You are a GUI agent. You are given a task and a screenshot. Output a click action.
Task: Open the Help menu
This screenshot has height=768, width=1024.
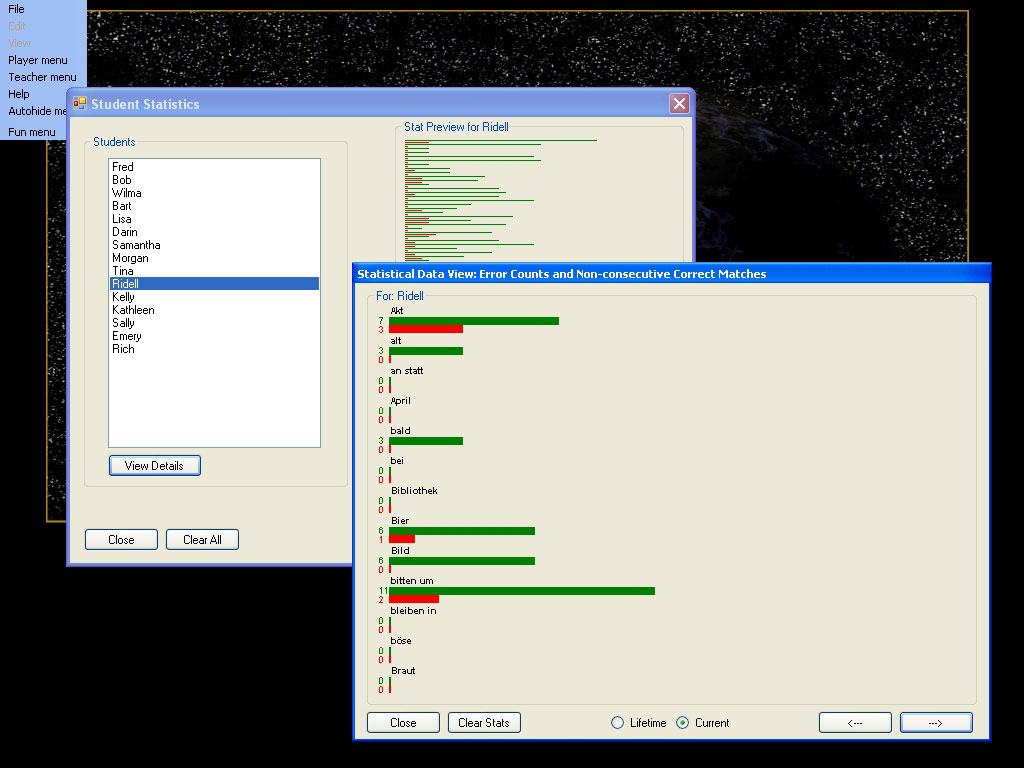[x=19, y=94]
